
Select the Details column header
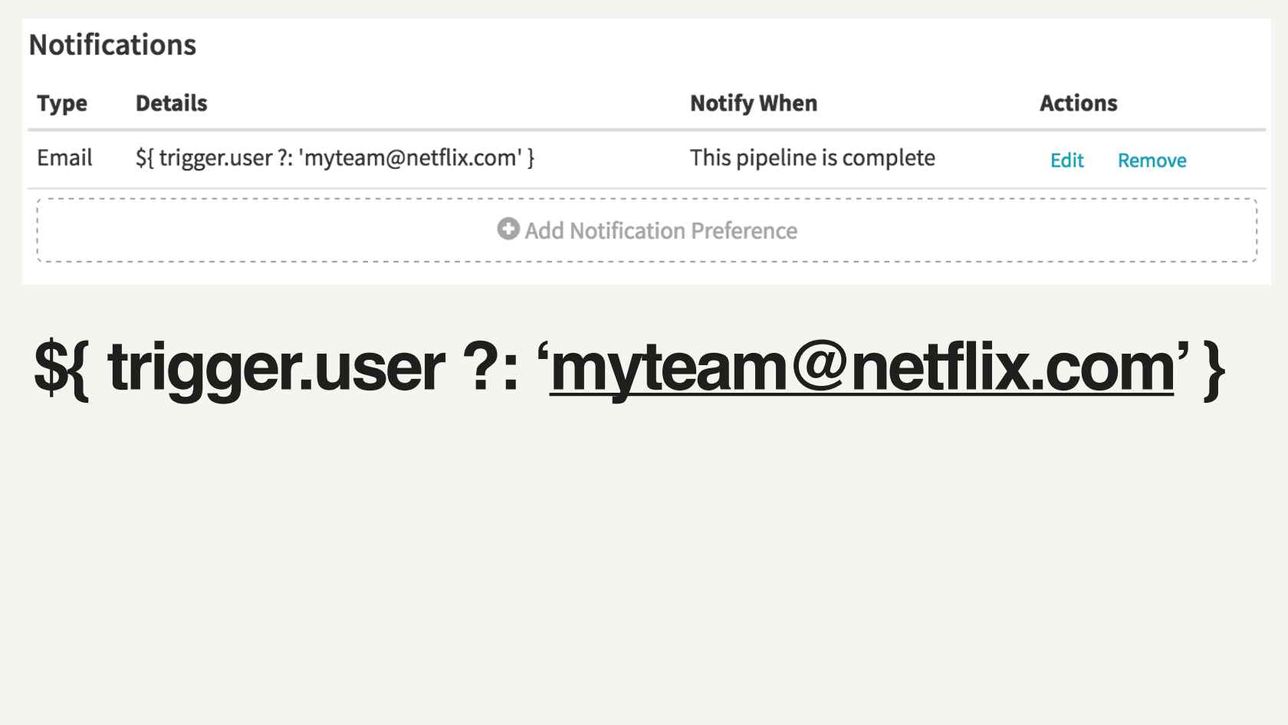(x=171, y=103)
